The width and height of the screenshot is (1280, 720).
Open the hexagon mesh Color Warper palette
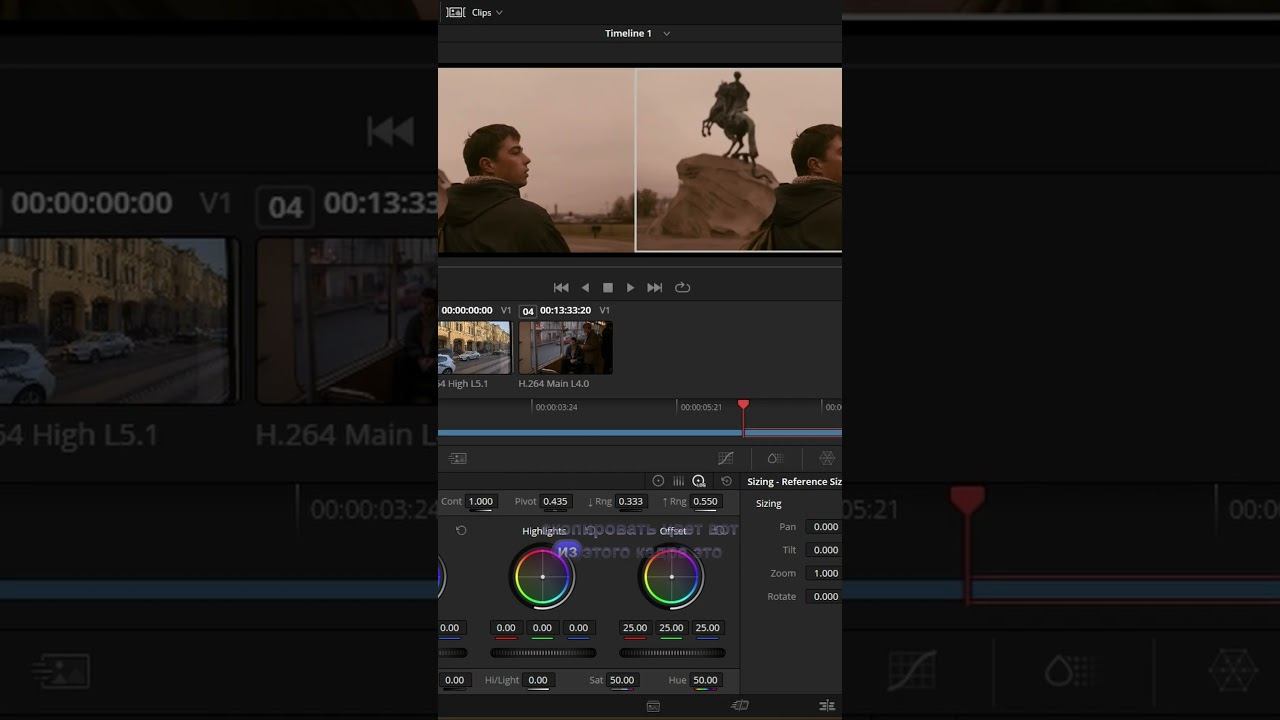[x=827, y=458]
